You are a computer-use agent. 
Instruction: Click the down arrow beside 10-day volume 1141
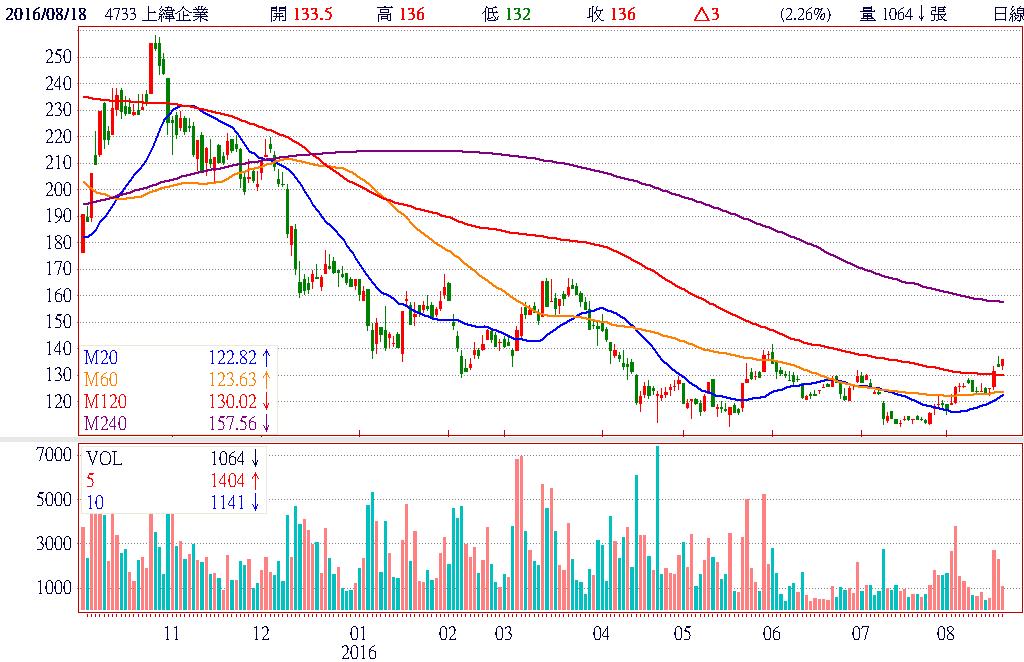pyautogui.click(x=256, y=503)
